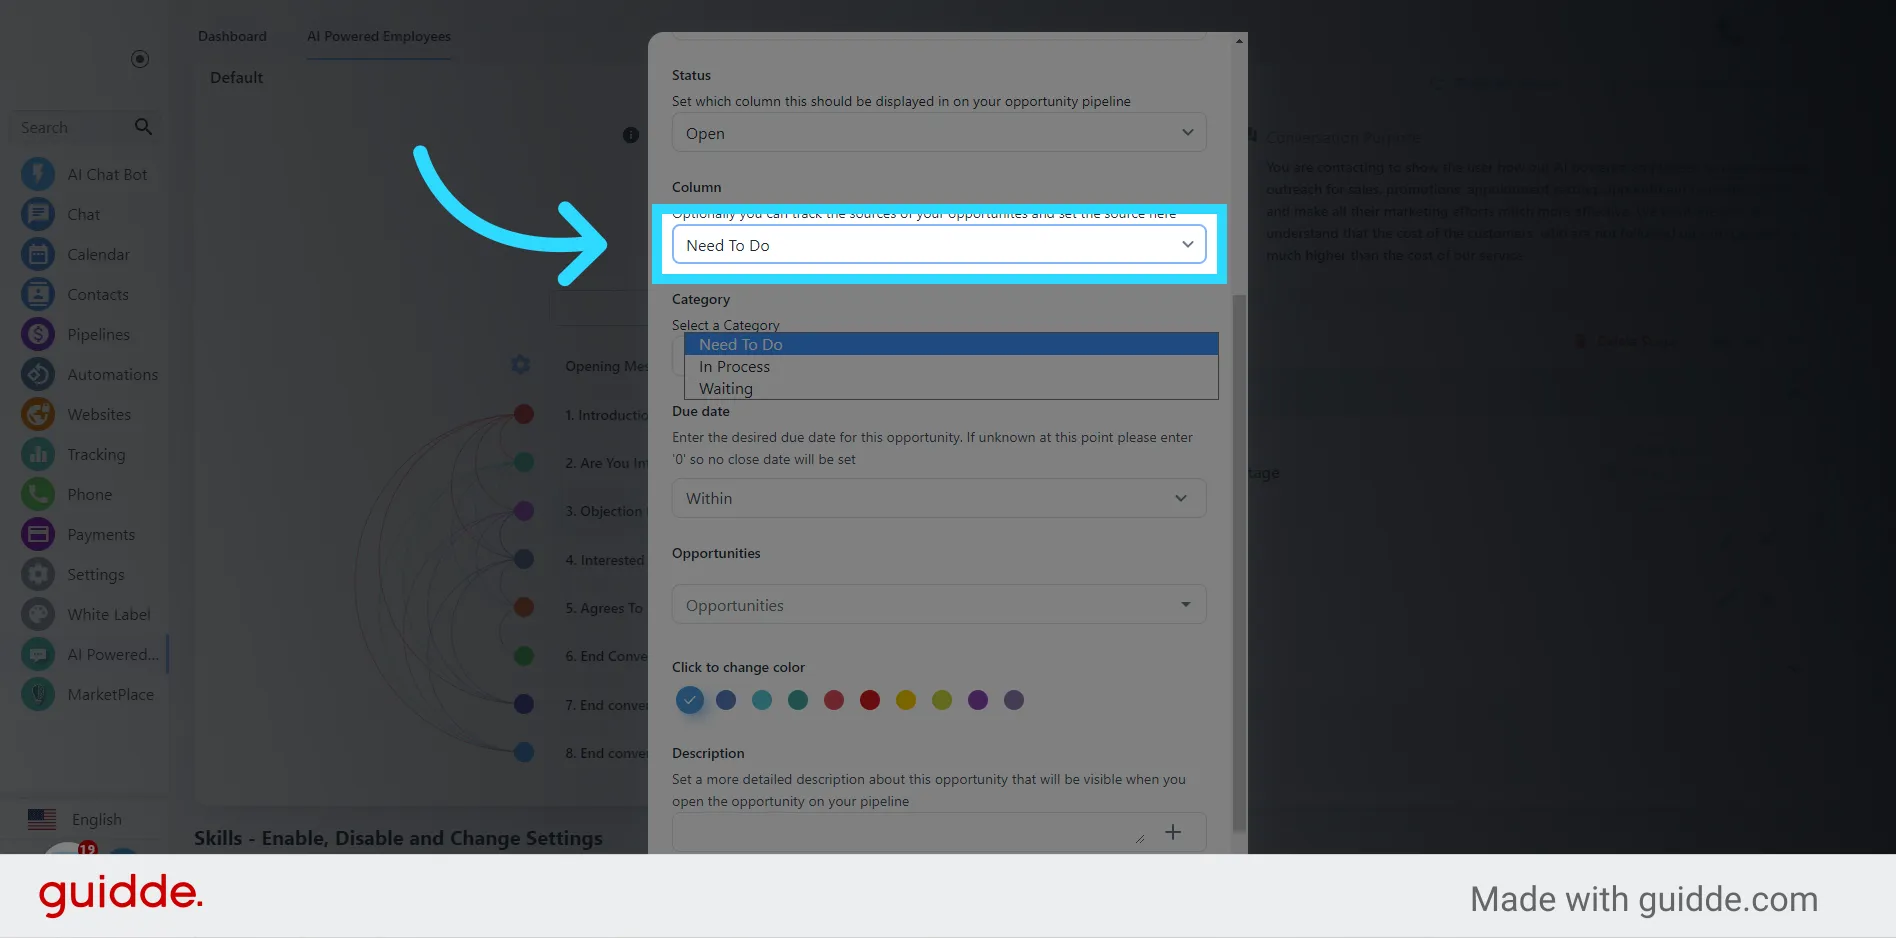Open the MarketPlace menu item
The image size is (1896, 938).
[x=110, y=694]
